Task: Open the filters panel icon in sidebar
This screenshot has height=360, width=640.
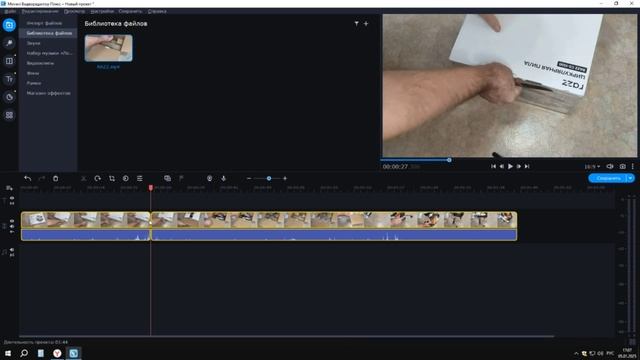Action: pos(9,43)
